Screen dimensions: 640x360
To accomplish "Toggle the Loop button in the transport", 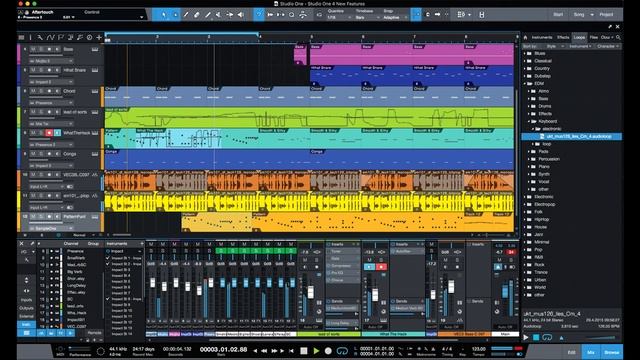I will 342,351.
